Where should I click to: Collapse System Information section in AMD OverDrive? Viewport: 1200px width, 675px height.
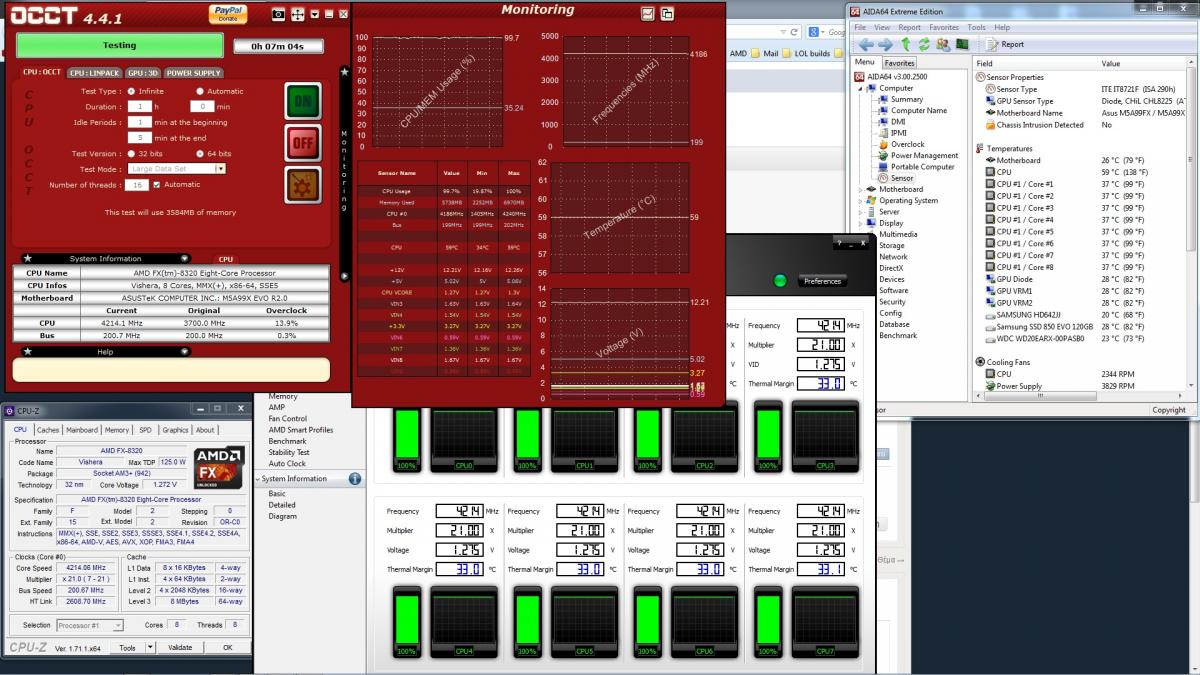click(258, 479)
